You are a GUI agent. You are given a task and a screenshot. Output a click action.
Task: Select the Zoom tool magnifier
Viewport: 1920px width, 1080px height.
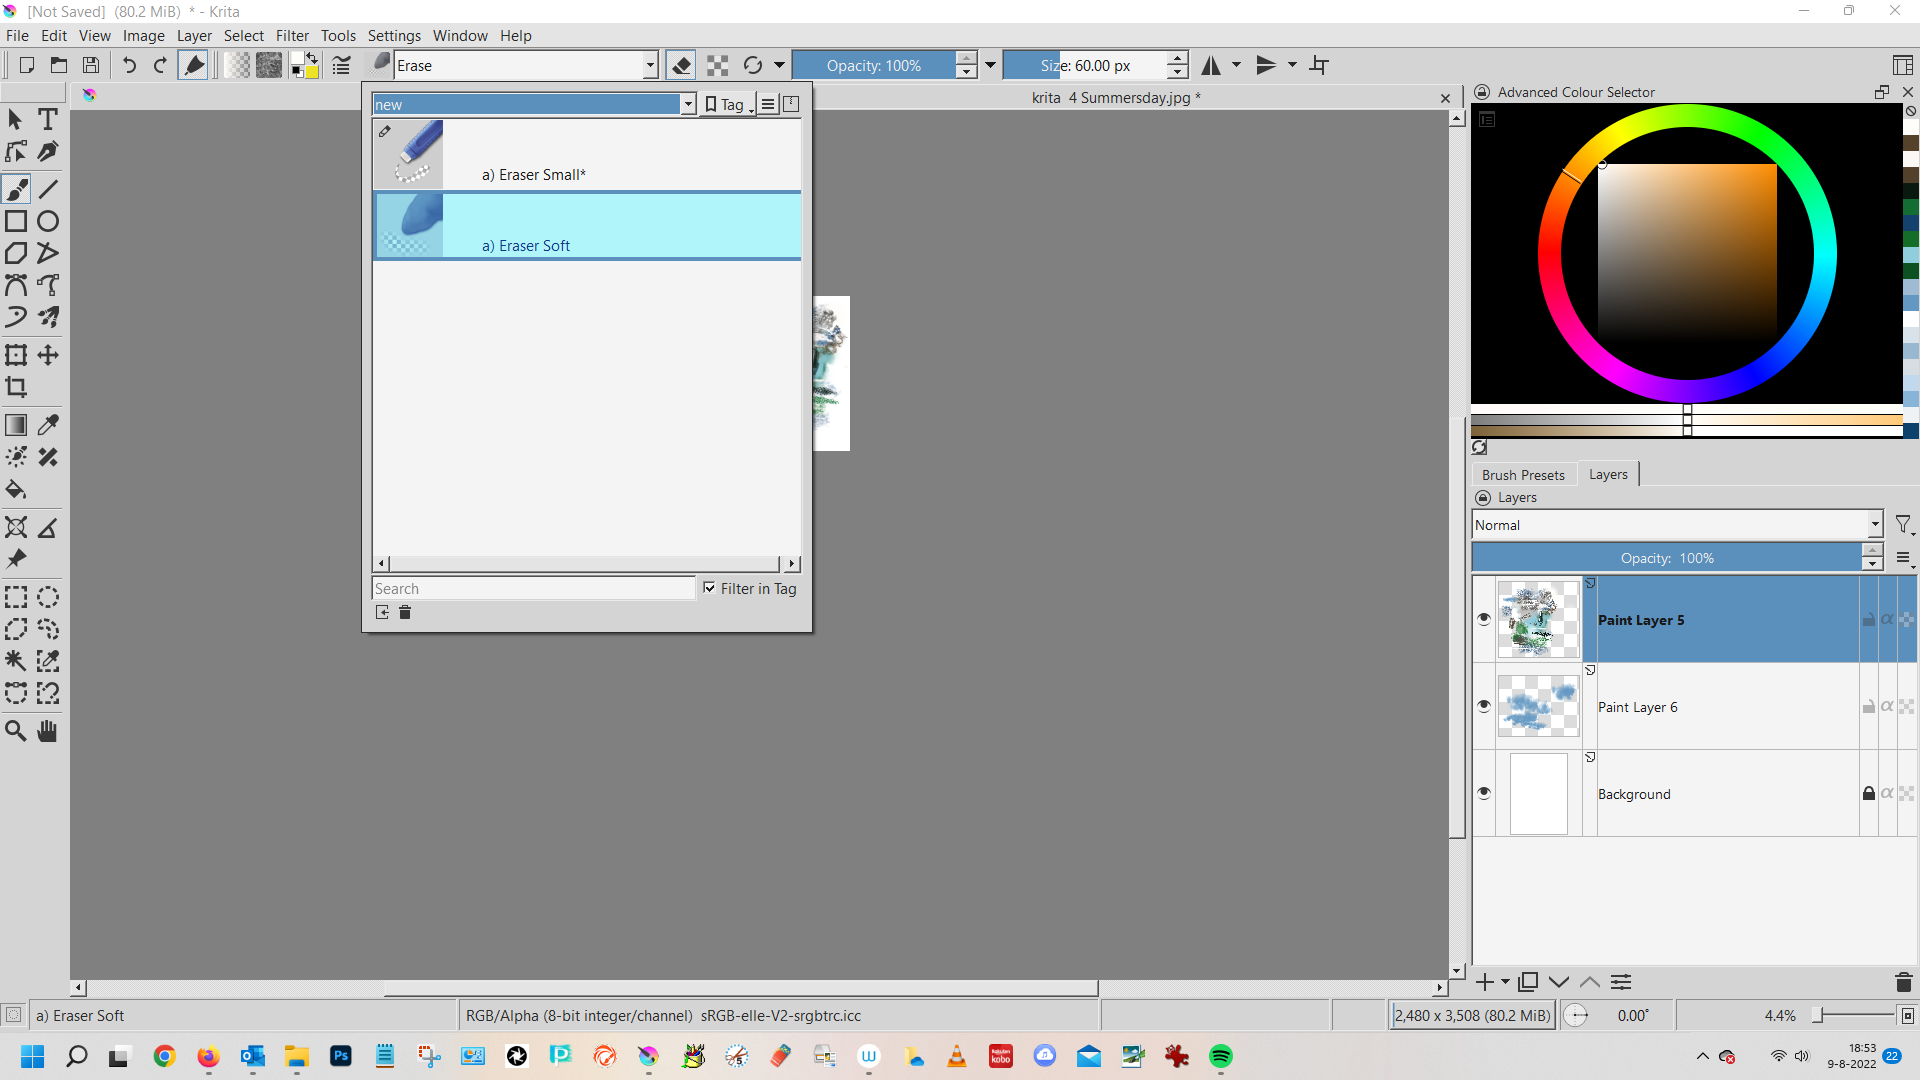click(x=16, y=731)
